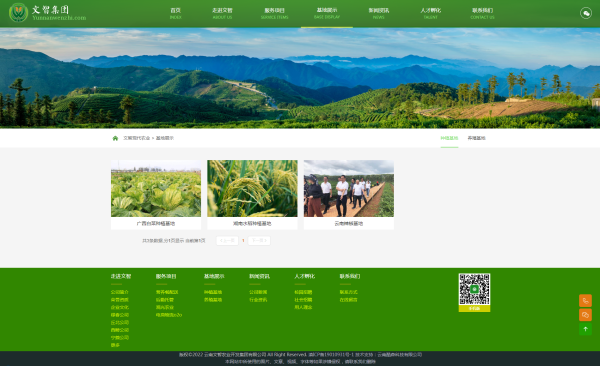Open the rice plant base thumbnail
The height and width of the screenshot is (366, 600).
point(252,188)
